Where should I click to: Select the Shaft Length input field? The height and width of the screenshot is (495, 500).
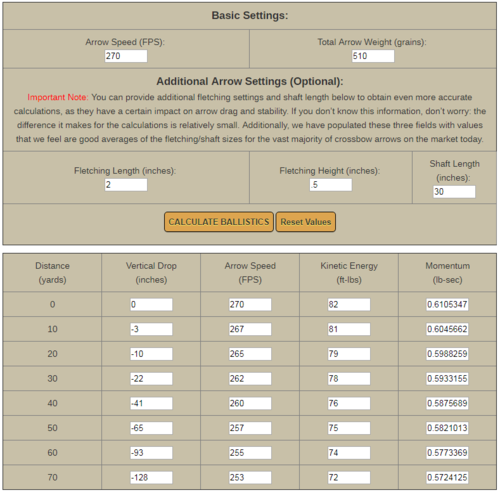[454, 192]
